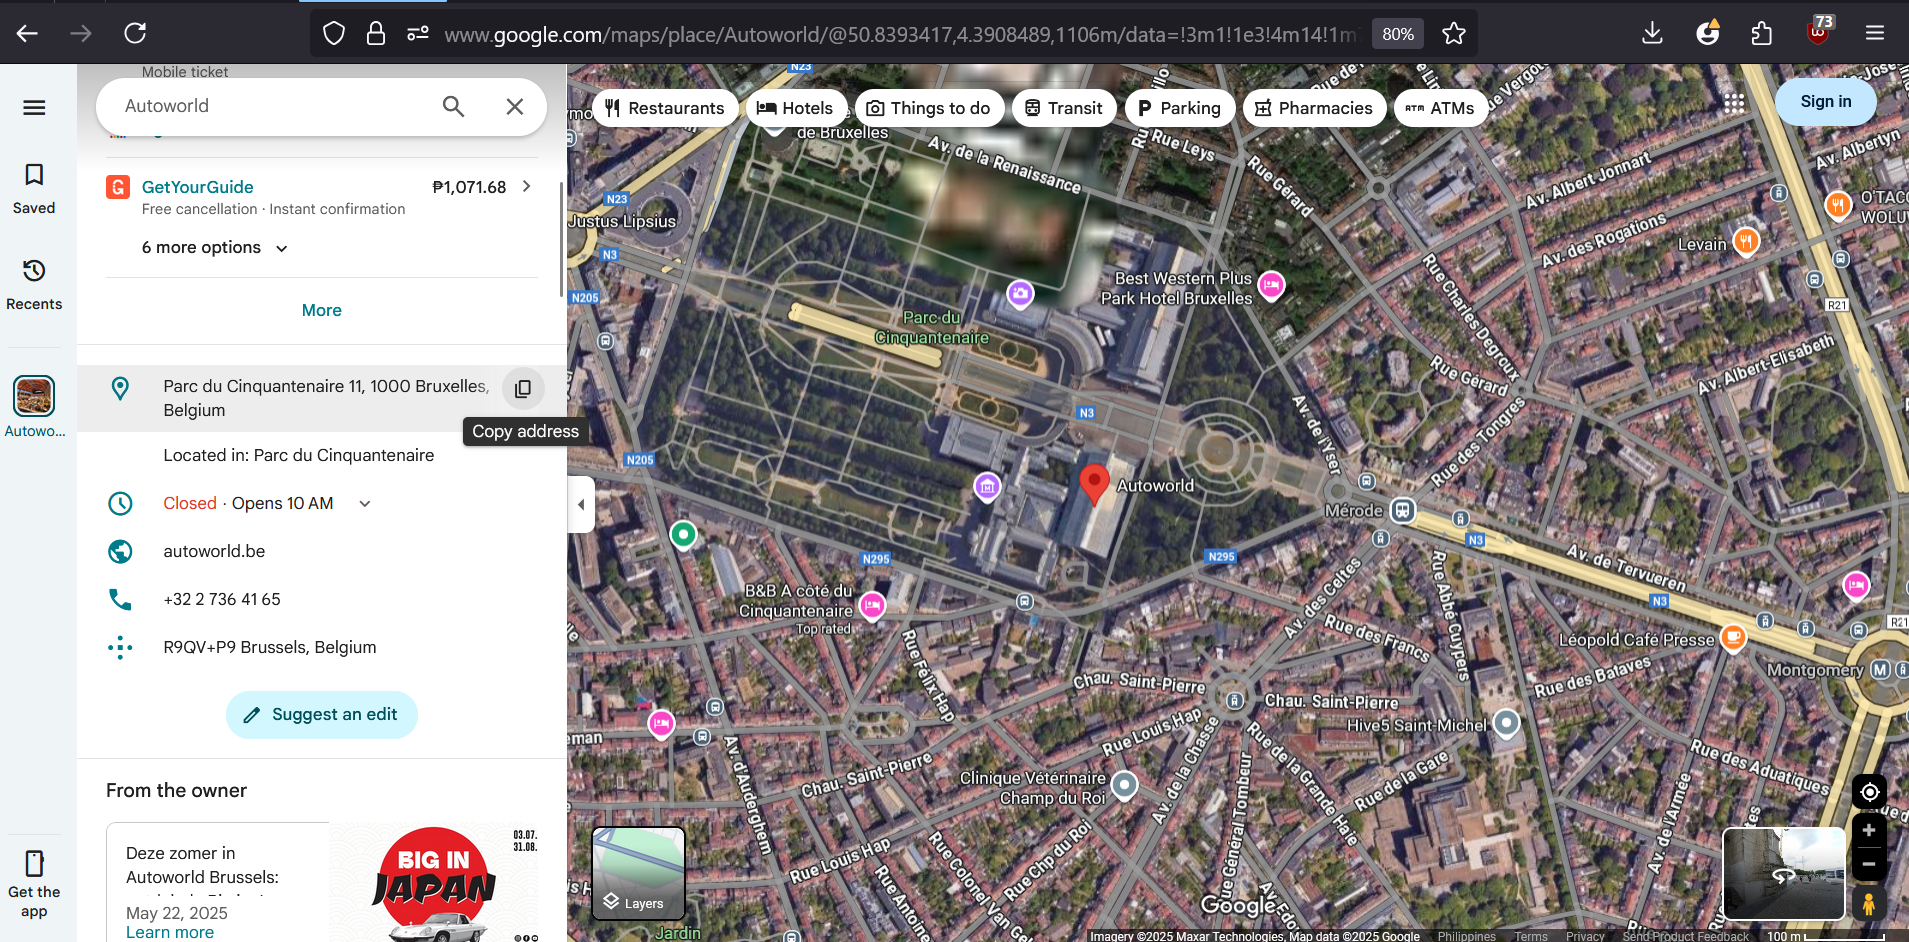This screenshot has width=1909, height=942.
Task: Open the browser hamburger application menu
Action: coord(1875,33)
